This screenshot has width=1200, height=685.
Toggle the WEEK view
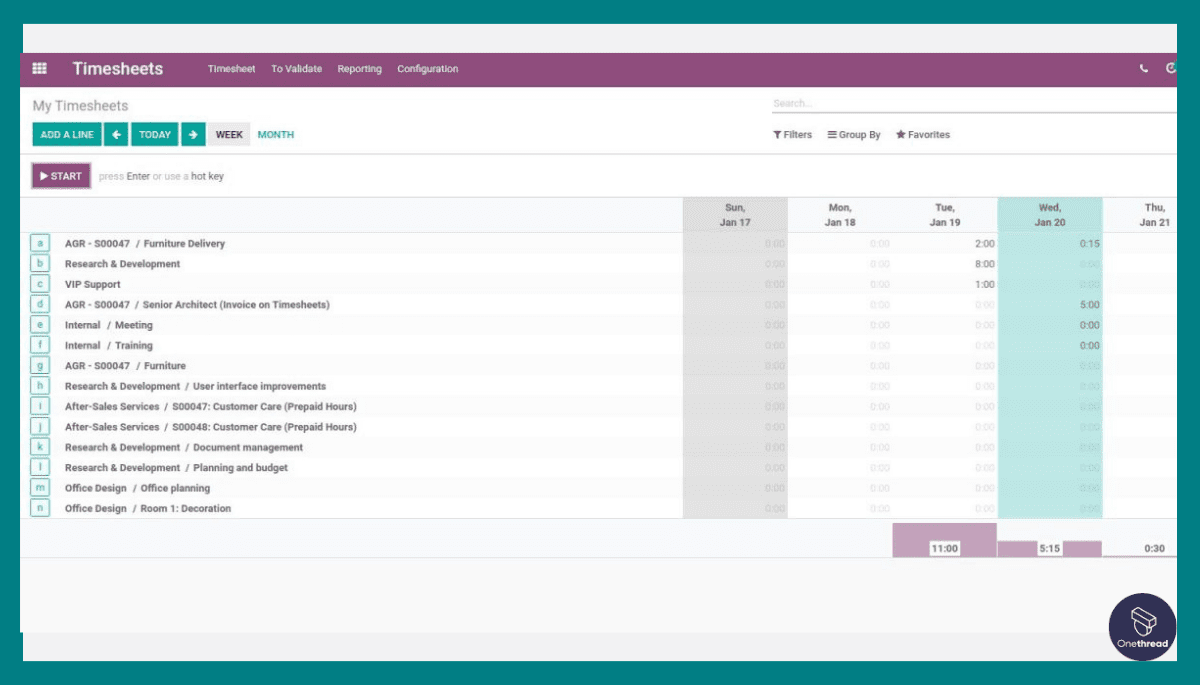(x=229, y=134)
